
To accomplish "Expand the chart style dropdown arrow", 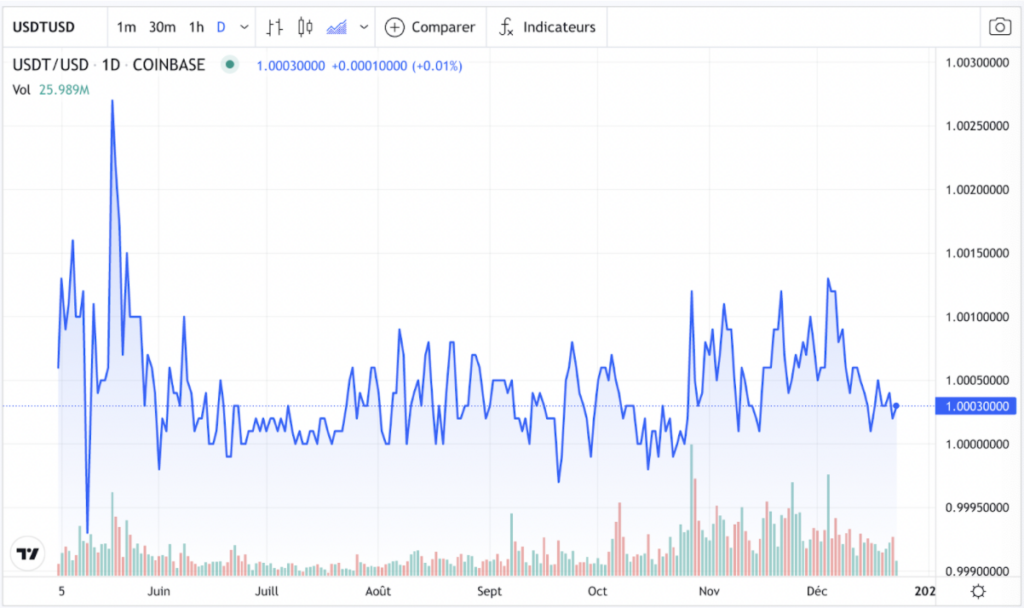I will [364, 27].
